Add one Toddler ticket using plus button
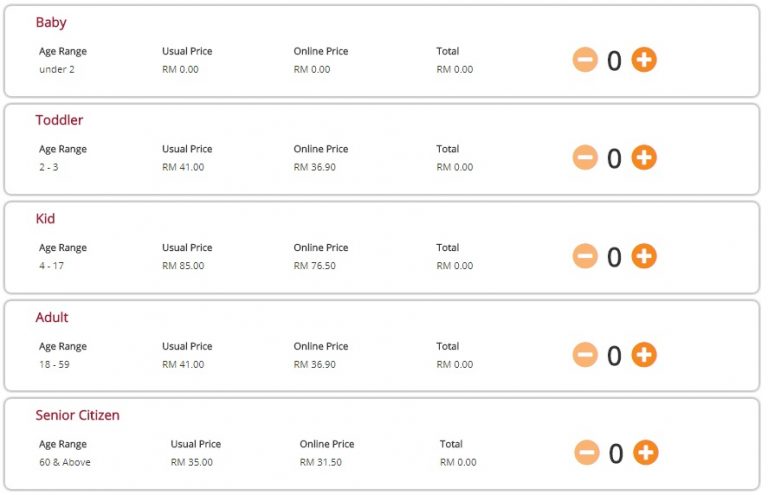 (644, 158)
